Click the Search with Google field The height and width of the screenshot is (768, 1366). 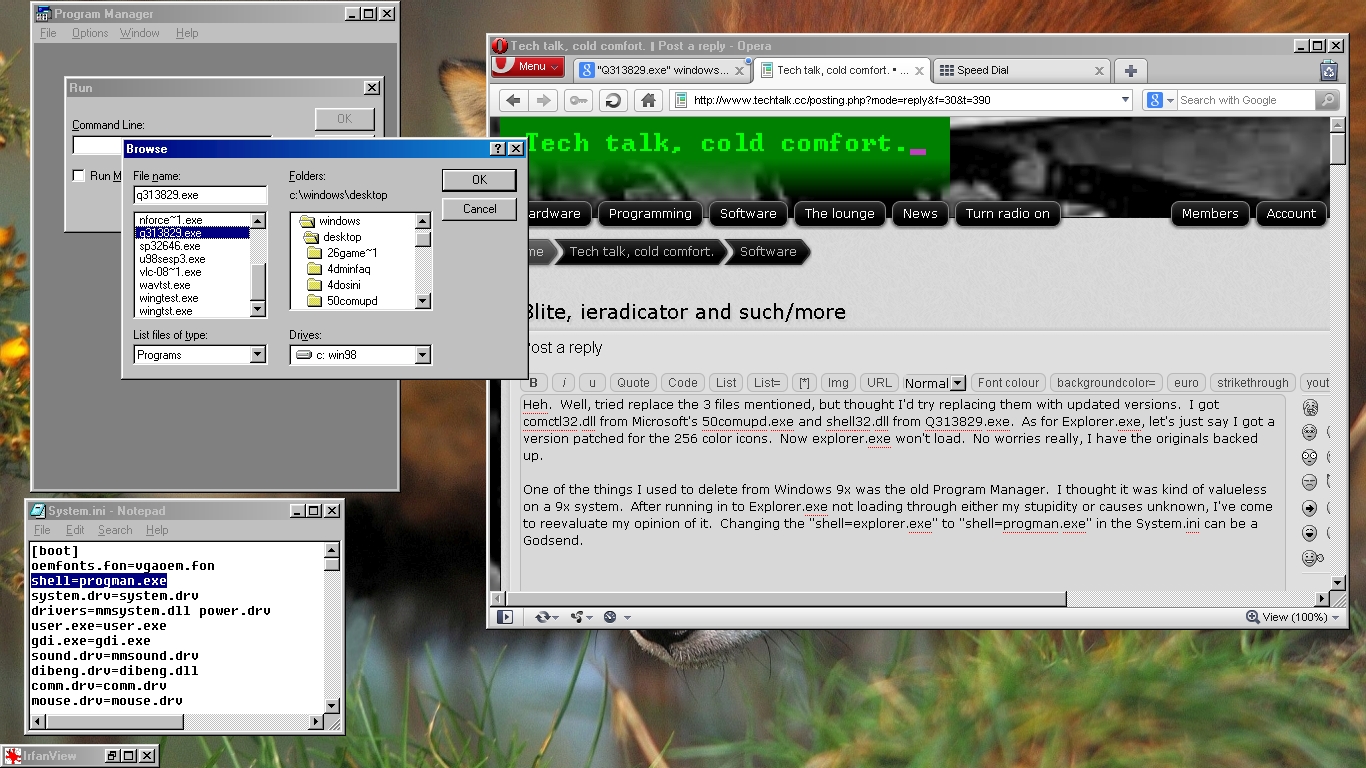1246,100
